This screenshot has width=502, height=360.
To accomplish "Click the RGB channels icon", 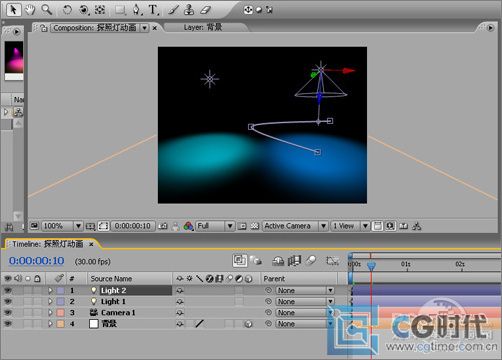I will coord(188,226).
